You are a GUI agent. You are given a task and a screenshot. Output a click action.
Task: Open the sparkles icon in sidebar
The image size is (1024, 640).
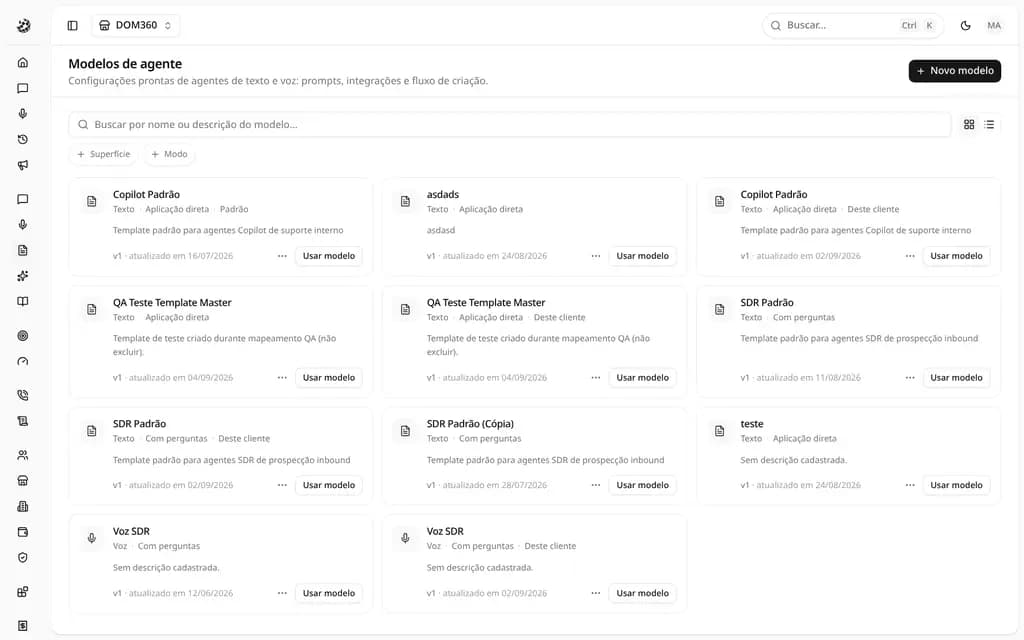(23, 276)
